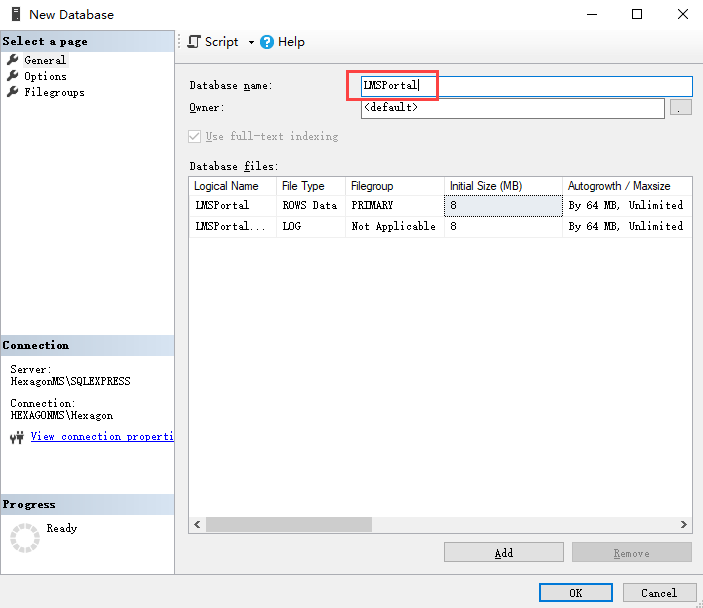Image resolution: width=703 pixels, height=608 pixels.
Task: Open the Help icon in toolbar
Action: click(x=267, y=42)
